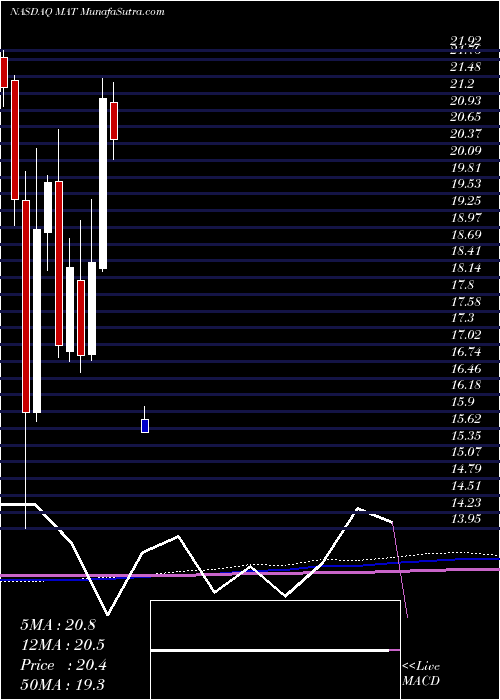Click the 5MA : 20.8 readout
Viewport: 500px width, 700px height.
click(x=58, y=624)
